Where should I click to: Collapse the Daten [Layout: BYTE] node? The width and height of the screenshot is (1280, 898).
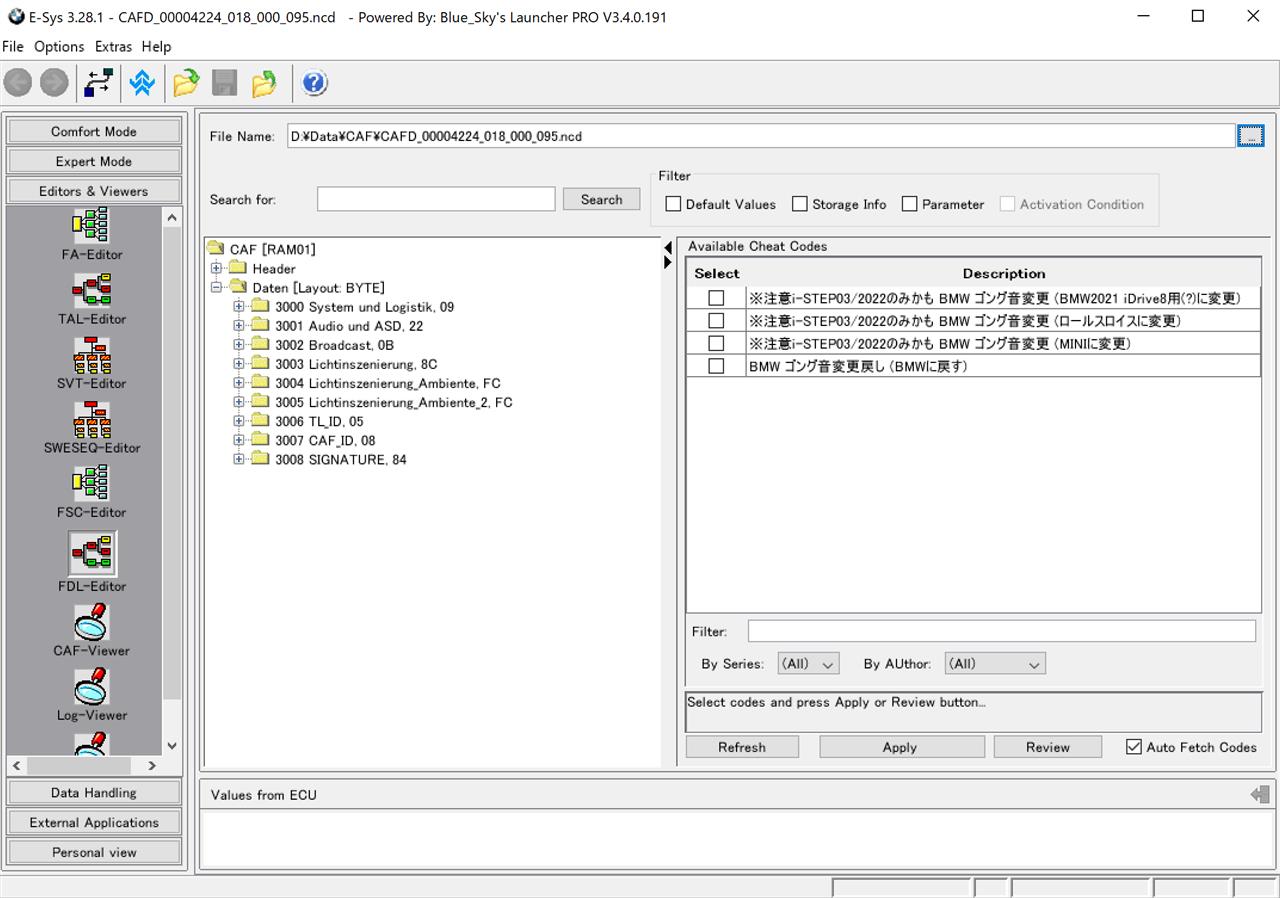coord(216,287)
